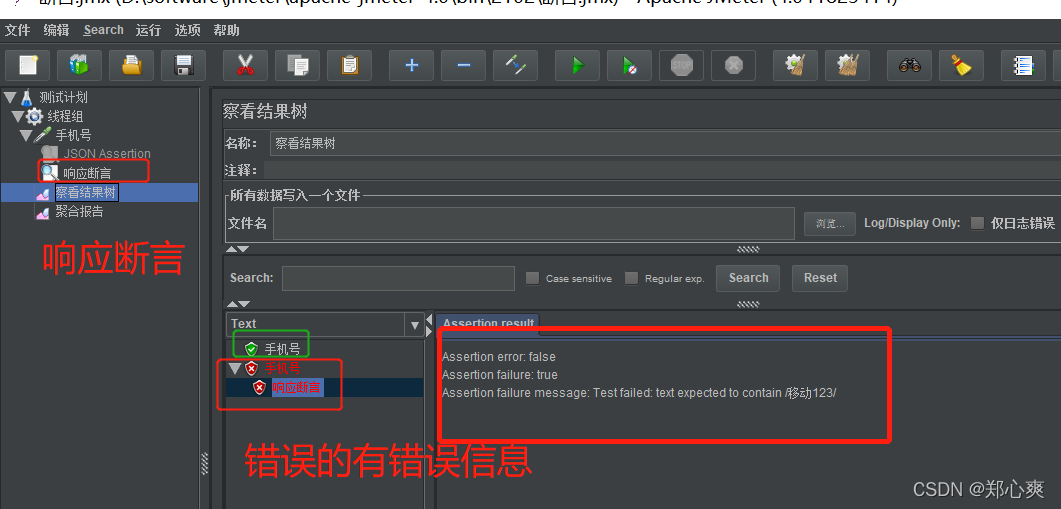Click the 名称 name input field
Image resolution: width=1061 pixels, height=509 pixels.
click(x=664, y=143)
